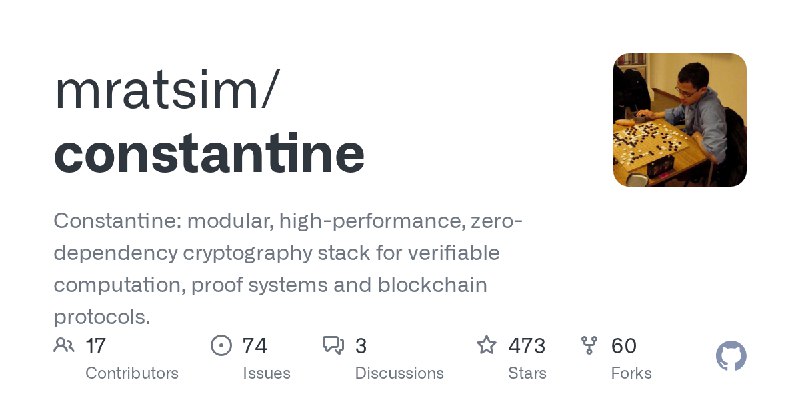Open the mratsim avatar photo
The width and height of the screenshot is (800, 400).
(680, 120)
